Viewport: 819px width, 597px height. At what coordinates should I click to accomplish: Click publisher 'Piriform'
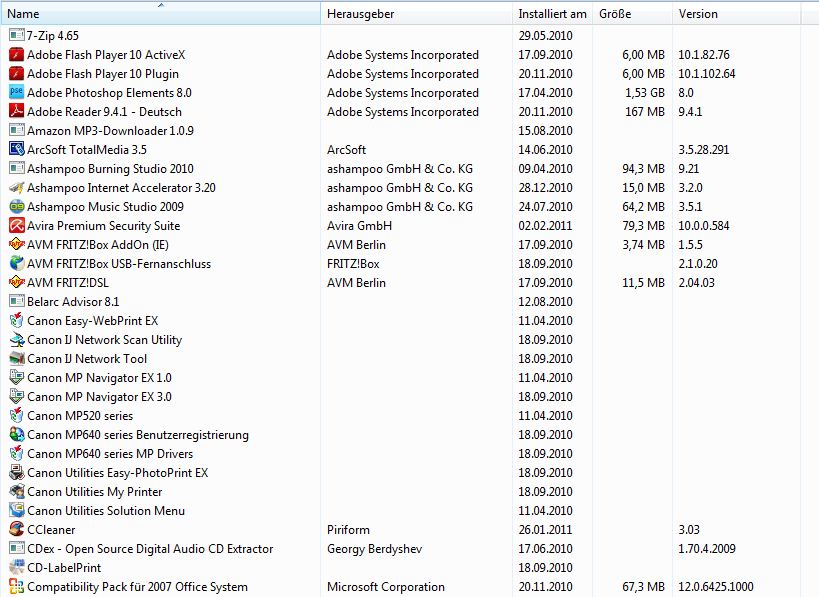coord(348,530)
